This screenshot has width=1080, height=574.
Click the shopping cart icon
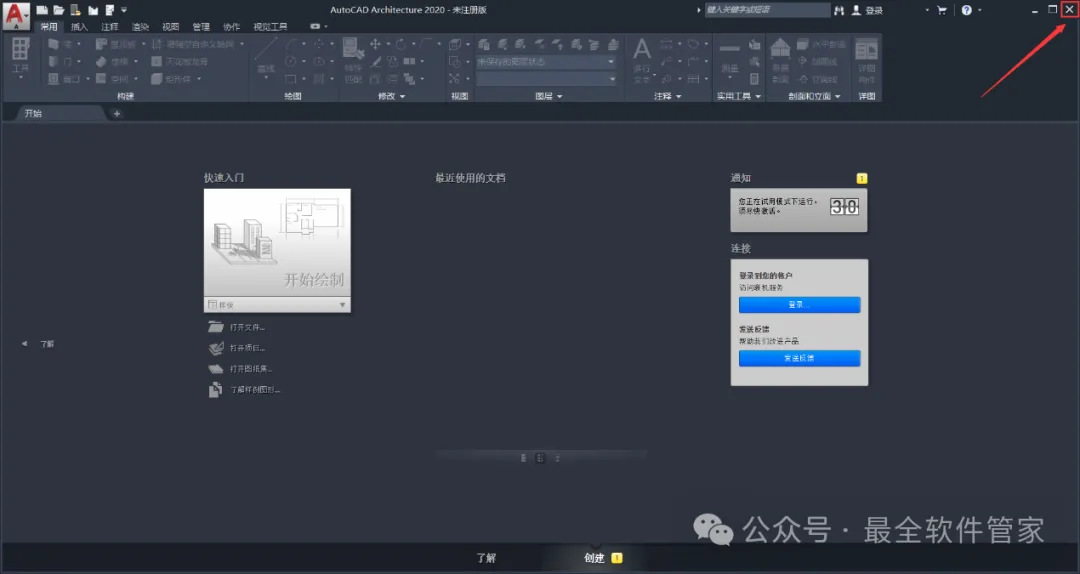[x=942, y=10]
